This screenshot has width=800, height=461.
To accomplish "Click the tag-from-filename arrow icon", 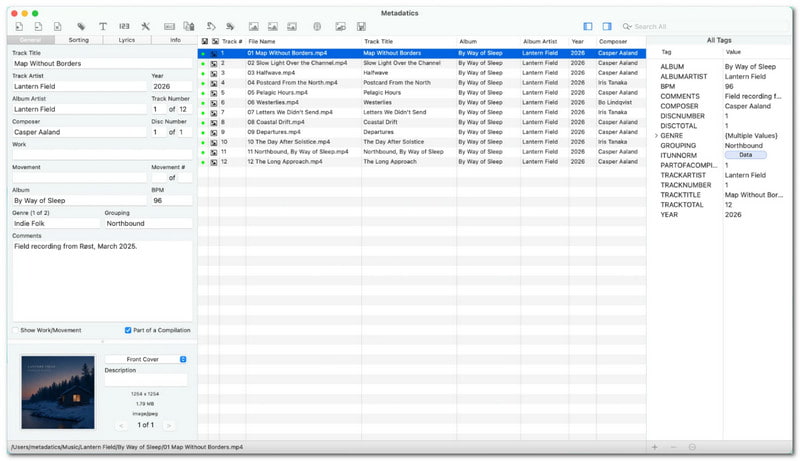I will point(211,27).
